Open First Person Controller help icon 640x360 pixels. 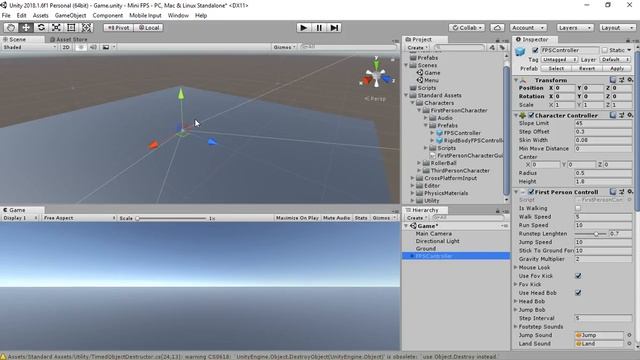click(x=613, y=191)
